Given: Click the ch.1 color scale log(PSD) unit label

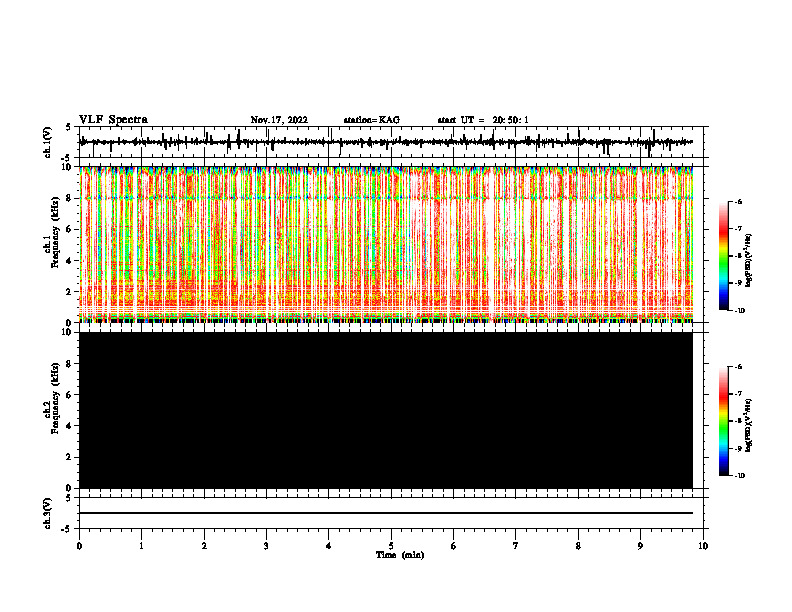Looking at the screenshot, I should [x=749, y=261].
